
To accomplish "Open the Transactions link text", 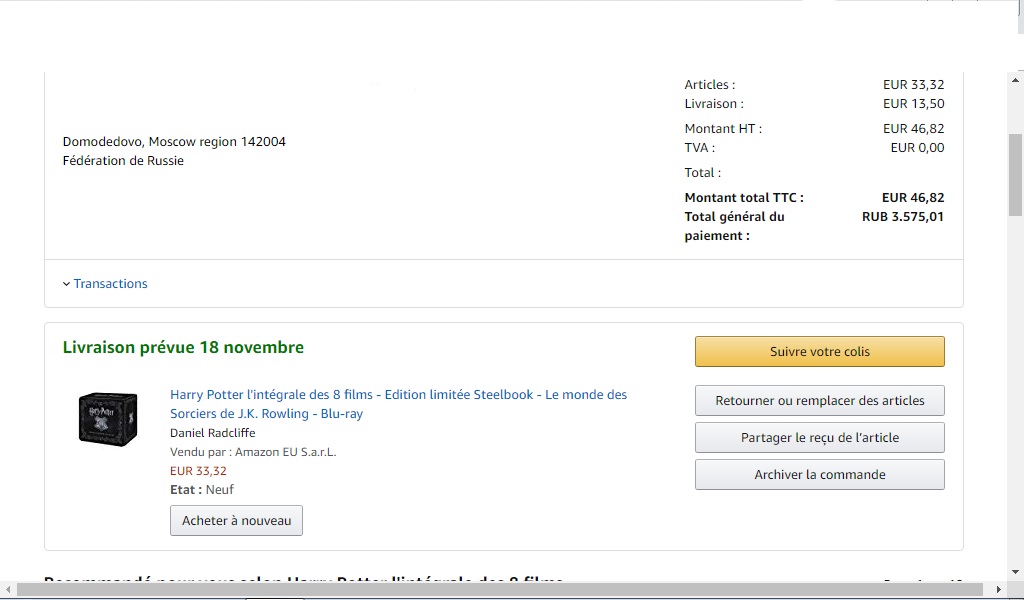I will pyautogui.click(x=110, y=283).
